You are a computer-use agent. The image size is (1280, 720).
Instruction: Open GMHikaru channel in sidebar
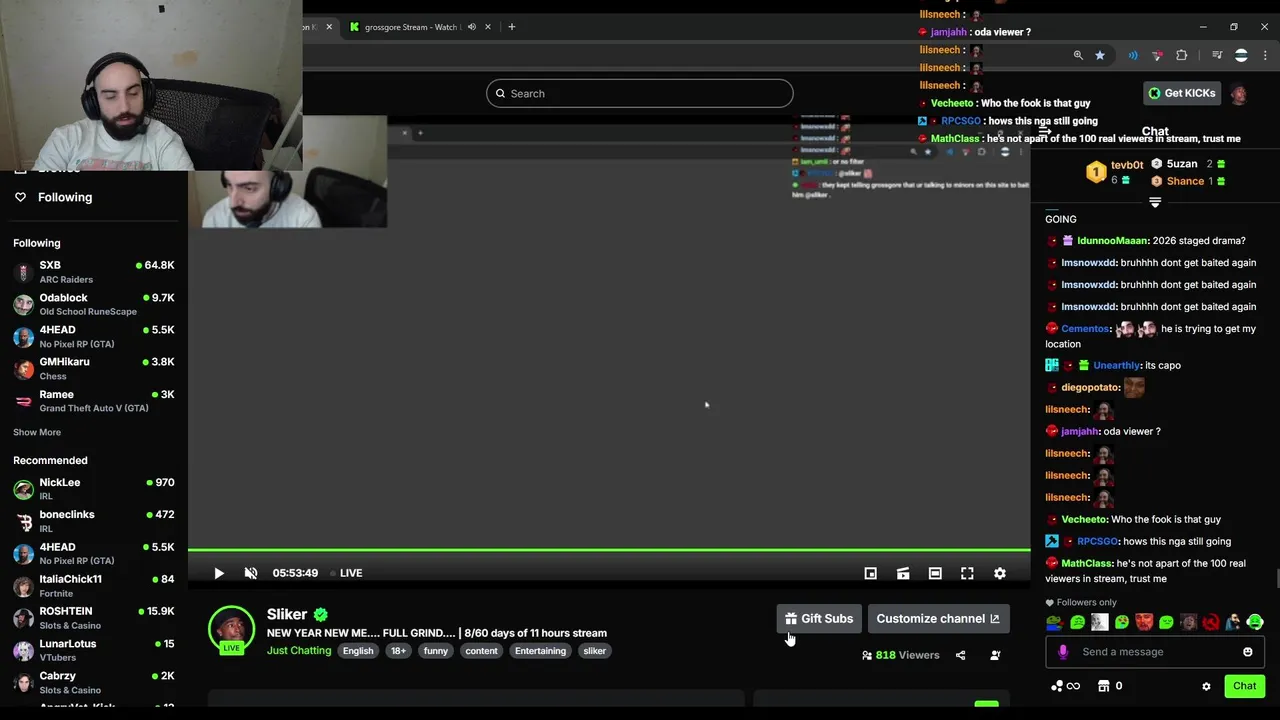pyautogui.click(x=94, y=368)
